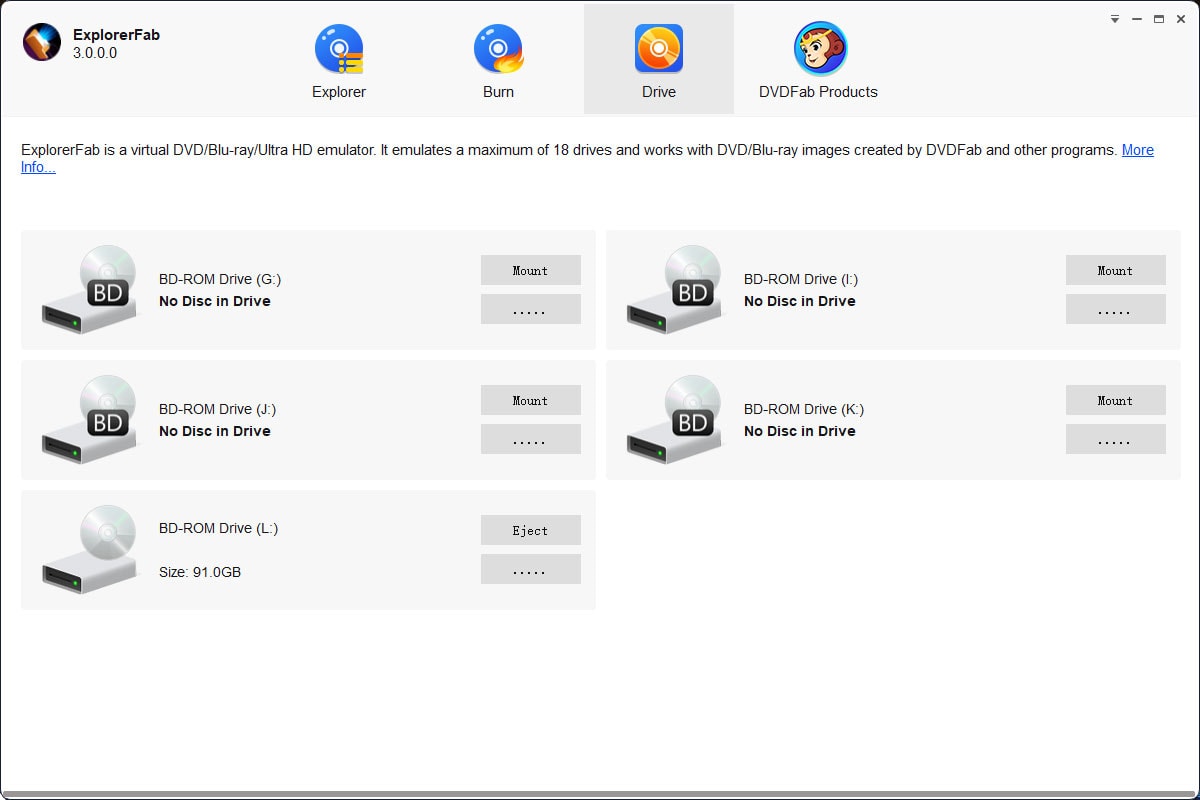
Task: Open the dotted options button for J:
Action: [531, 439]
